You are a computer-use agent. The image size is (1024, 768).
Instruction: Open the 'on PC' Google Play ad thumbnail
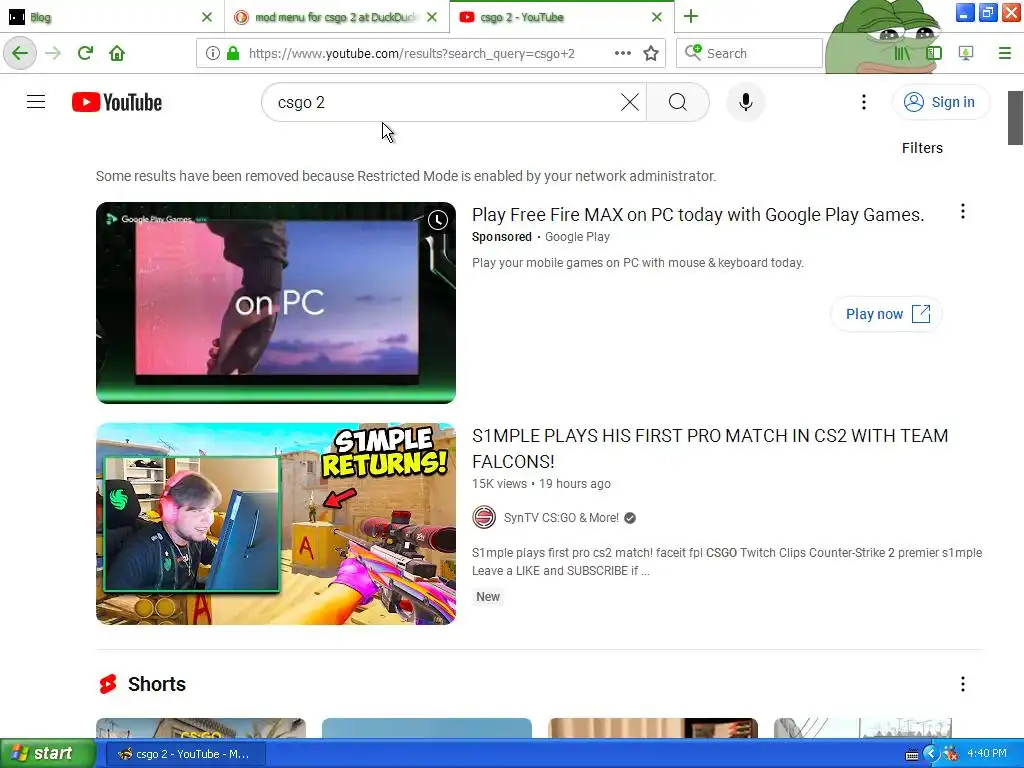[x=276, y=303]
